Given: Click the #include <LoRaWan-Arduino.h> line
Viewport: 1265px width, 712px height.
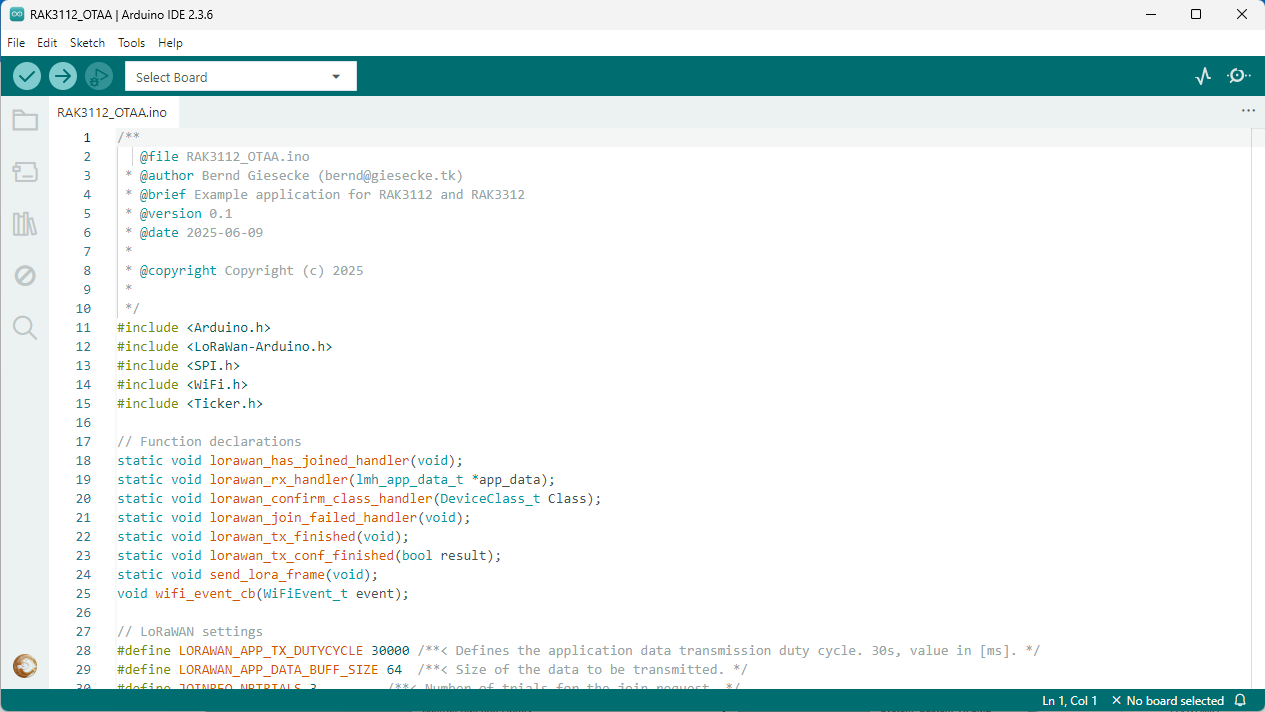Looking at the screenshot, I should 225,347.
